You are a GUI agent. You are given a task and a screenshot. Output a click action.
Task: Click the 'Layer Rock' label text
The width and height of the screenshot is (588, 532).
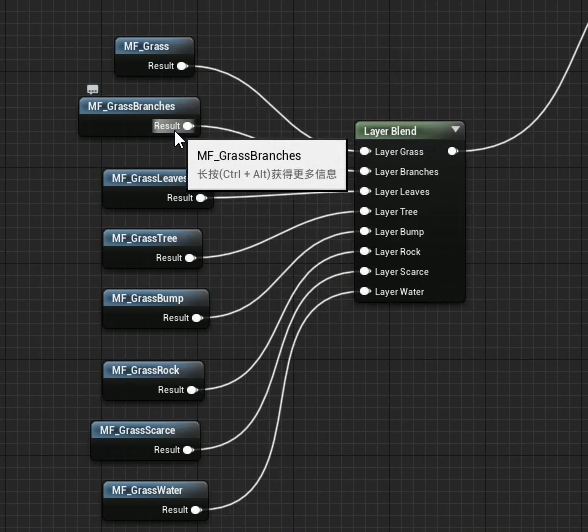pyautogui.click(x=398, y=252)
